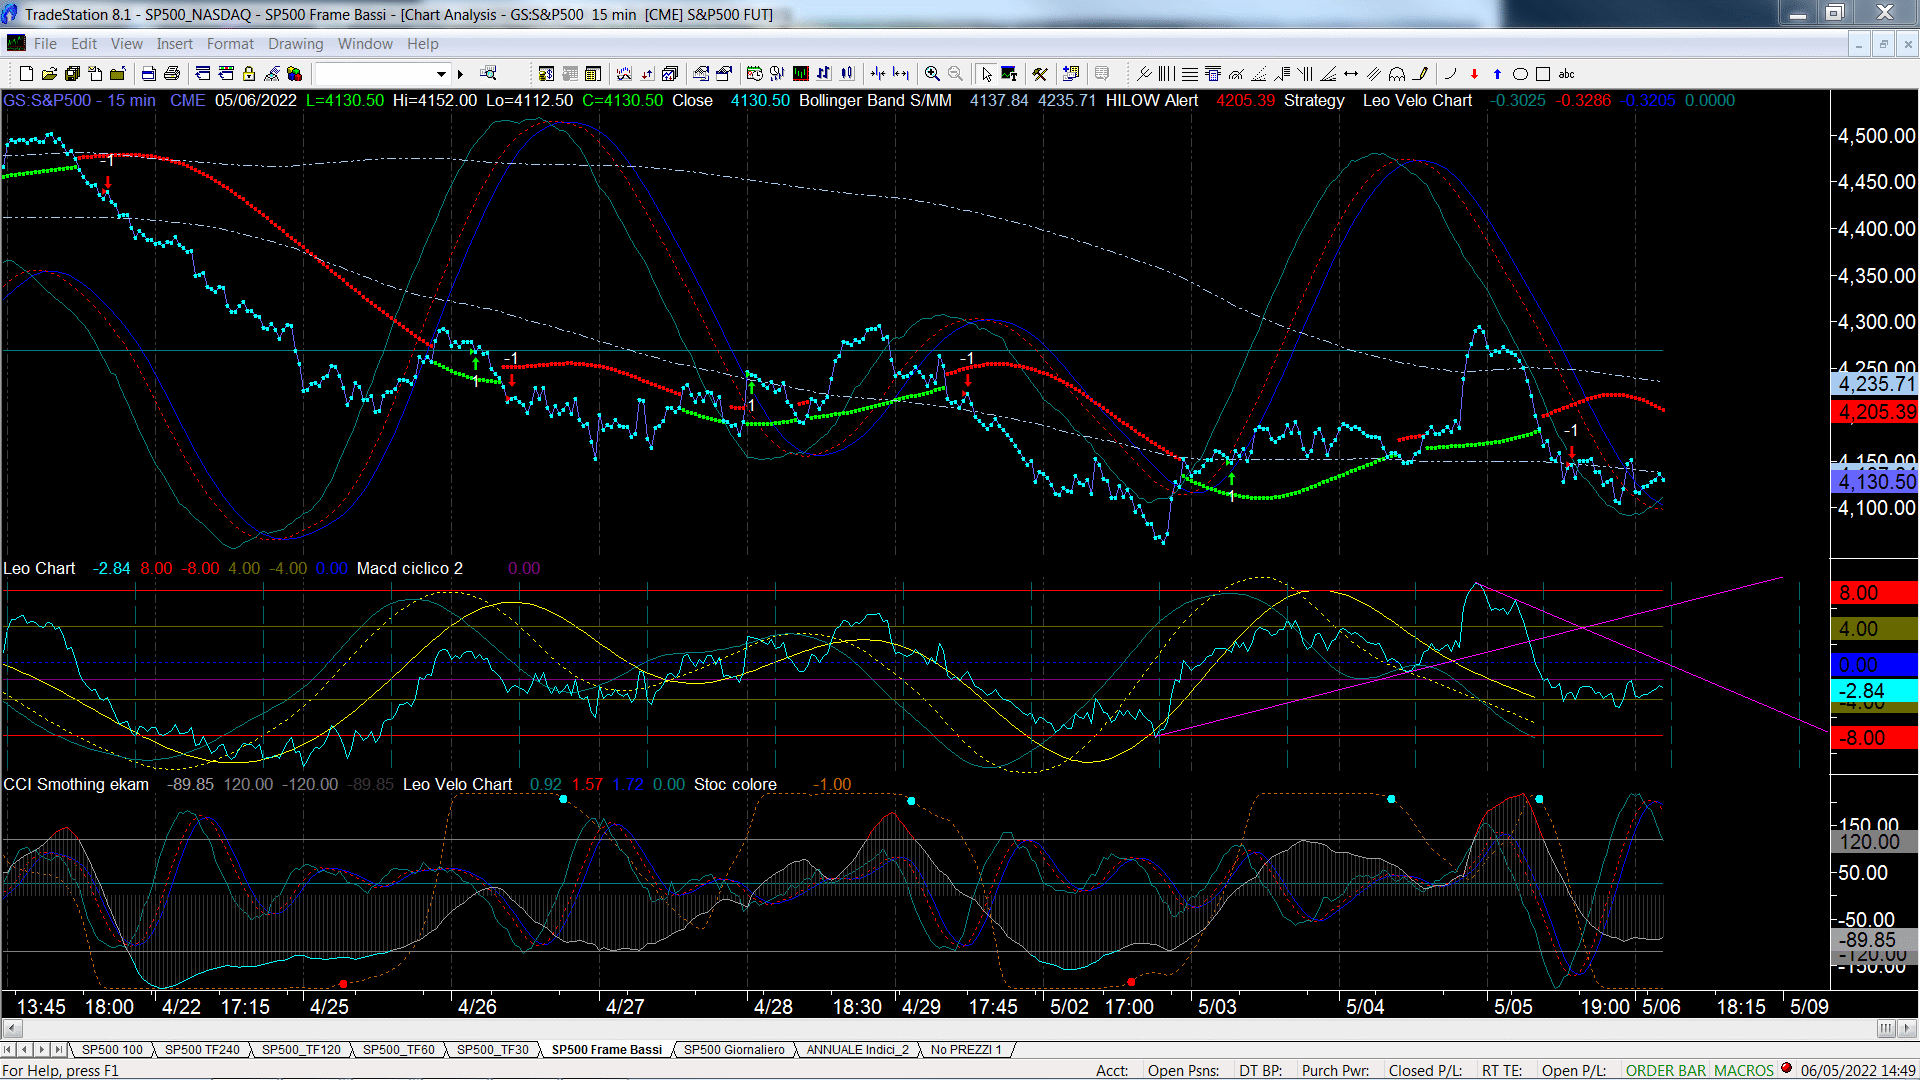1920x1080 pixels.
Task: Click the expand bar spacing icon
Action: 901,73
